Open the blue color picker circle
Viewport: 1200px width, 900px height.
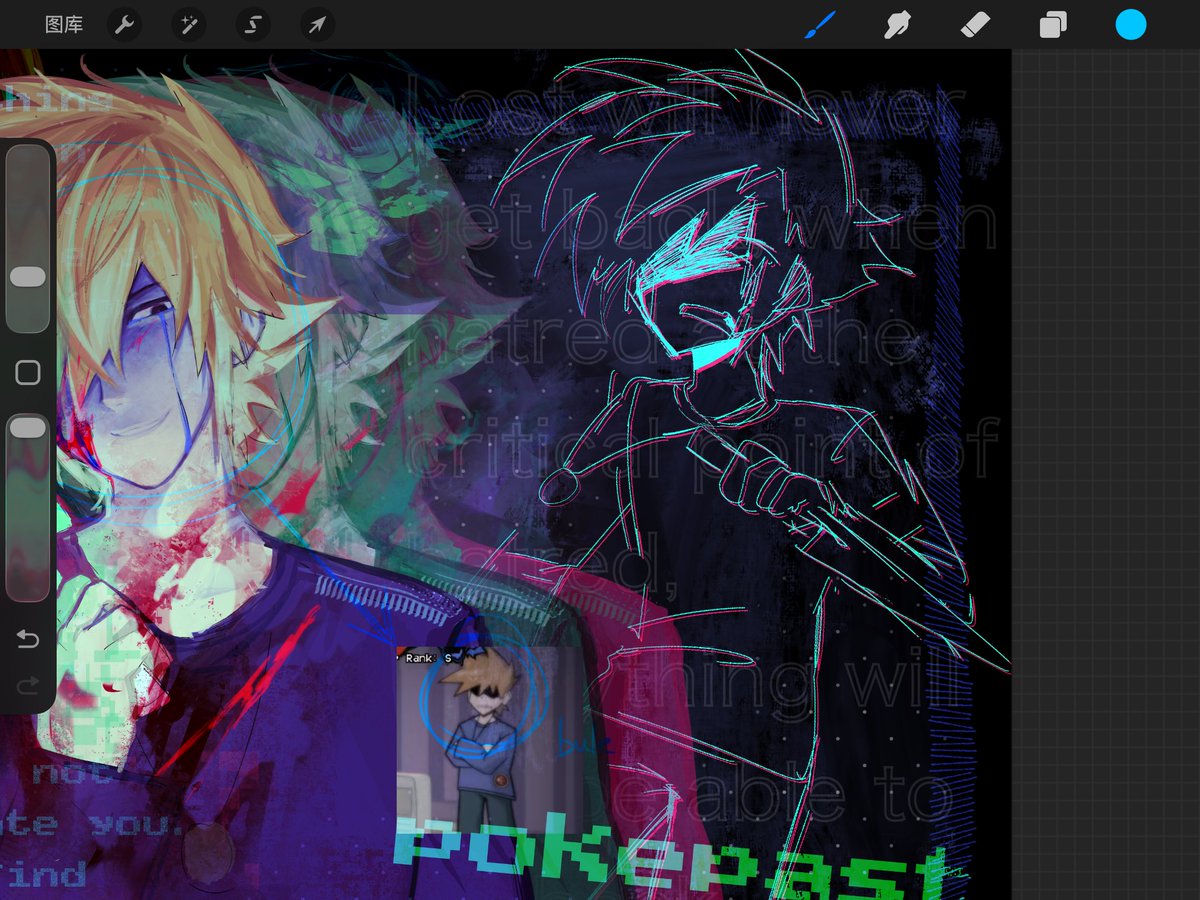coord(1131,25)
